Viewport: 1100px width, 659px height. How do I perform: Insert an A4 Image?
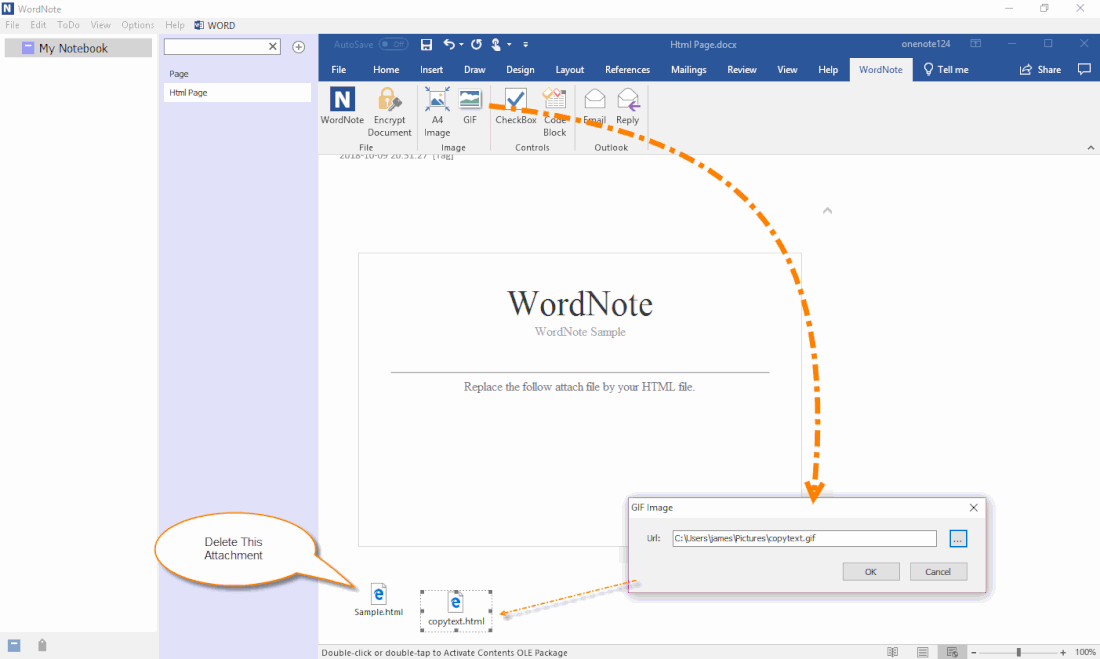[436, 112]
